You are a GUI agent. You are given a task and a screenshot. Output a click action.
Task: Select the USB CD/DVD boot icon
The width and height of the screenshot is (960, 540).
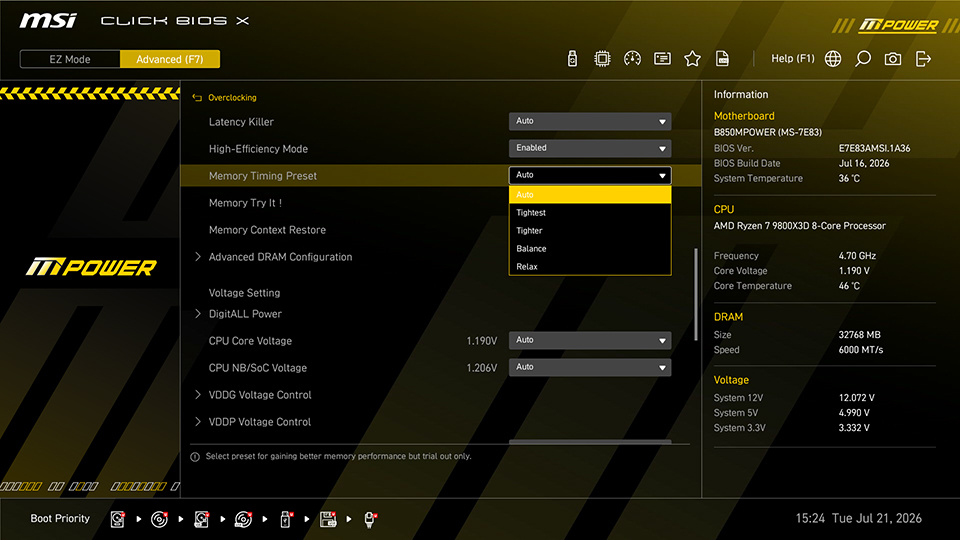pyautogui.click(x=243, y=519)
